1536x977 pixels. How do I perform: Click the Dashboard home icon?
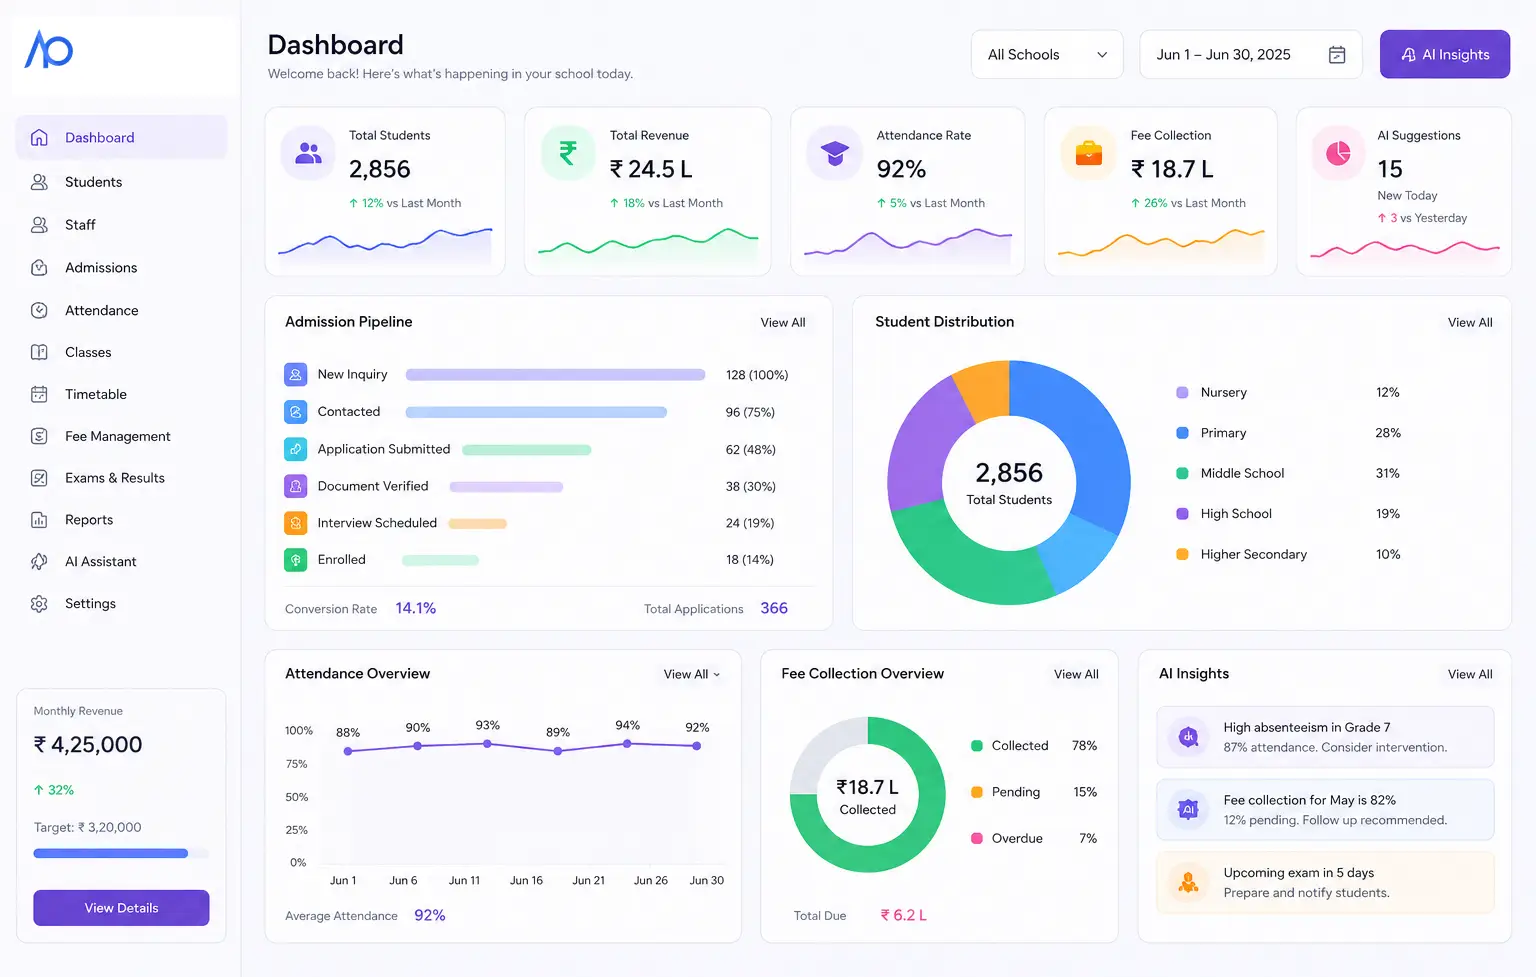click(x=39, y=137)
